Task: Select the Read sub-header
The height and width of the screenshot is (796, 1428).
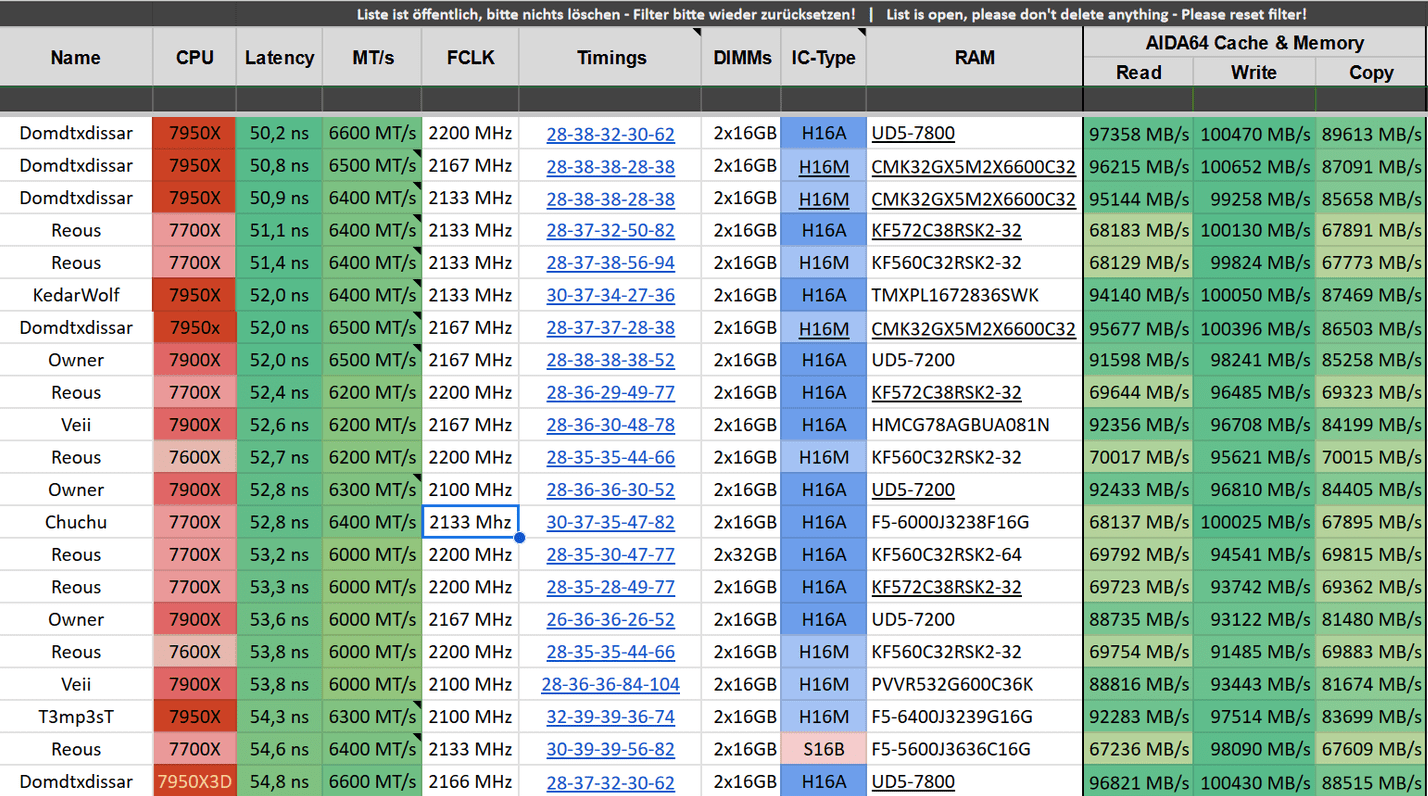Action: tap(1138, 72)
